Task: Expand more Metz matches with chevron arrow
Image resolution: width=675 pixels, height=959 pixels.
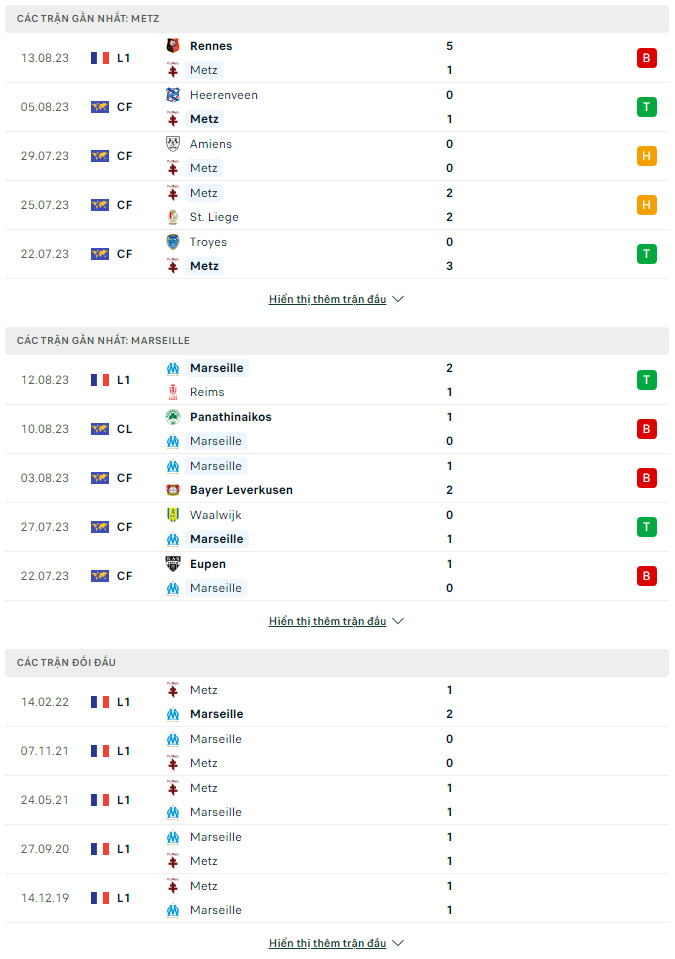Action: [x=398, y=299]
